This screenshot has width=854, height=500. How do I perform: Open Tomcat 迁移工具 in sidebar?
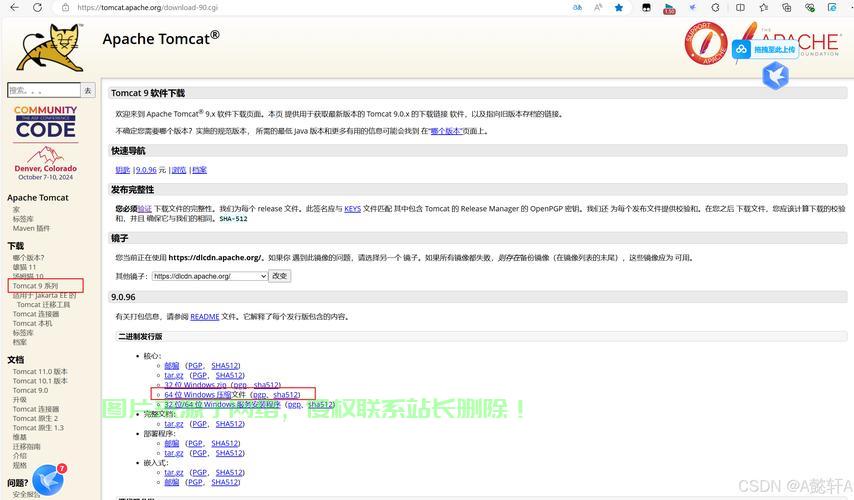(44, 304)
